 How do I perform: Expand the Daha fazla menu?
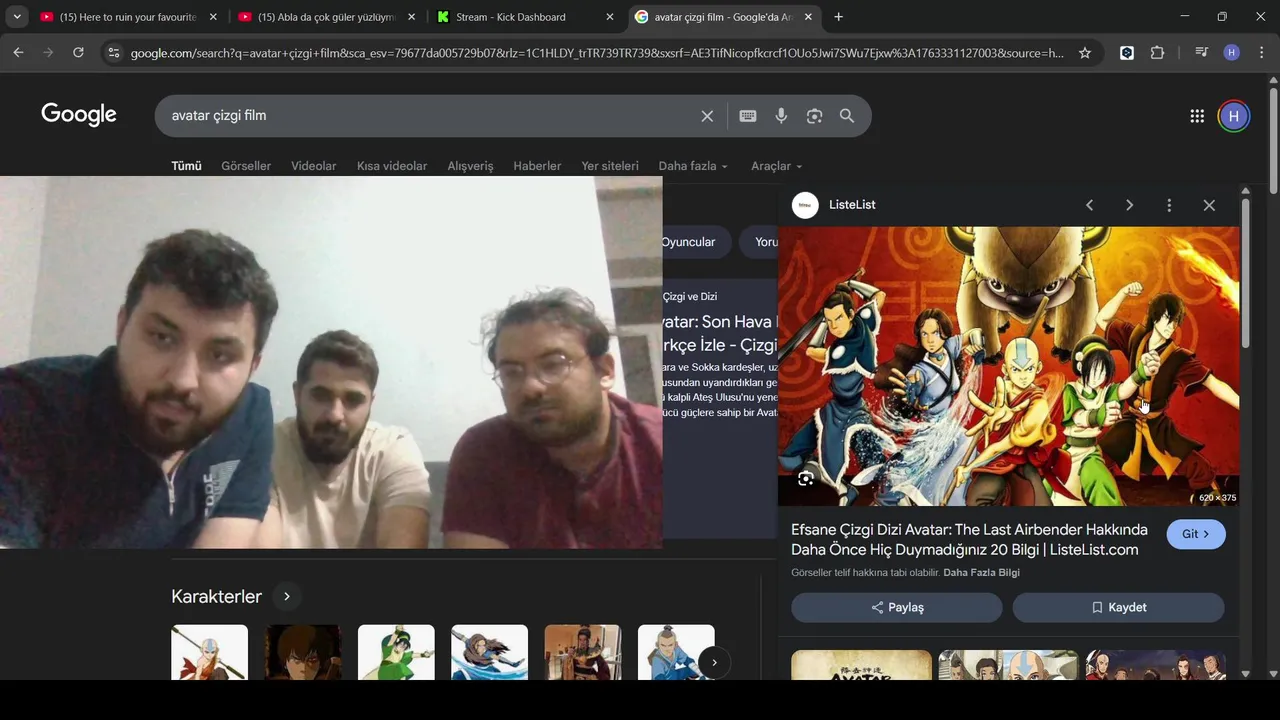point(693,166)
